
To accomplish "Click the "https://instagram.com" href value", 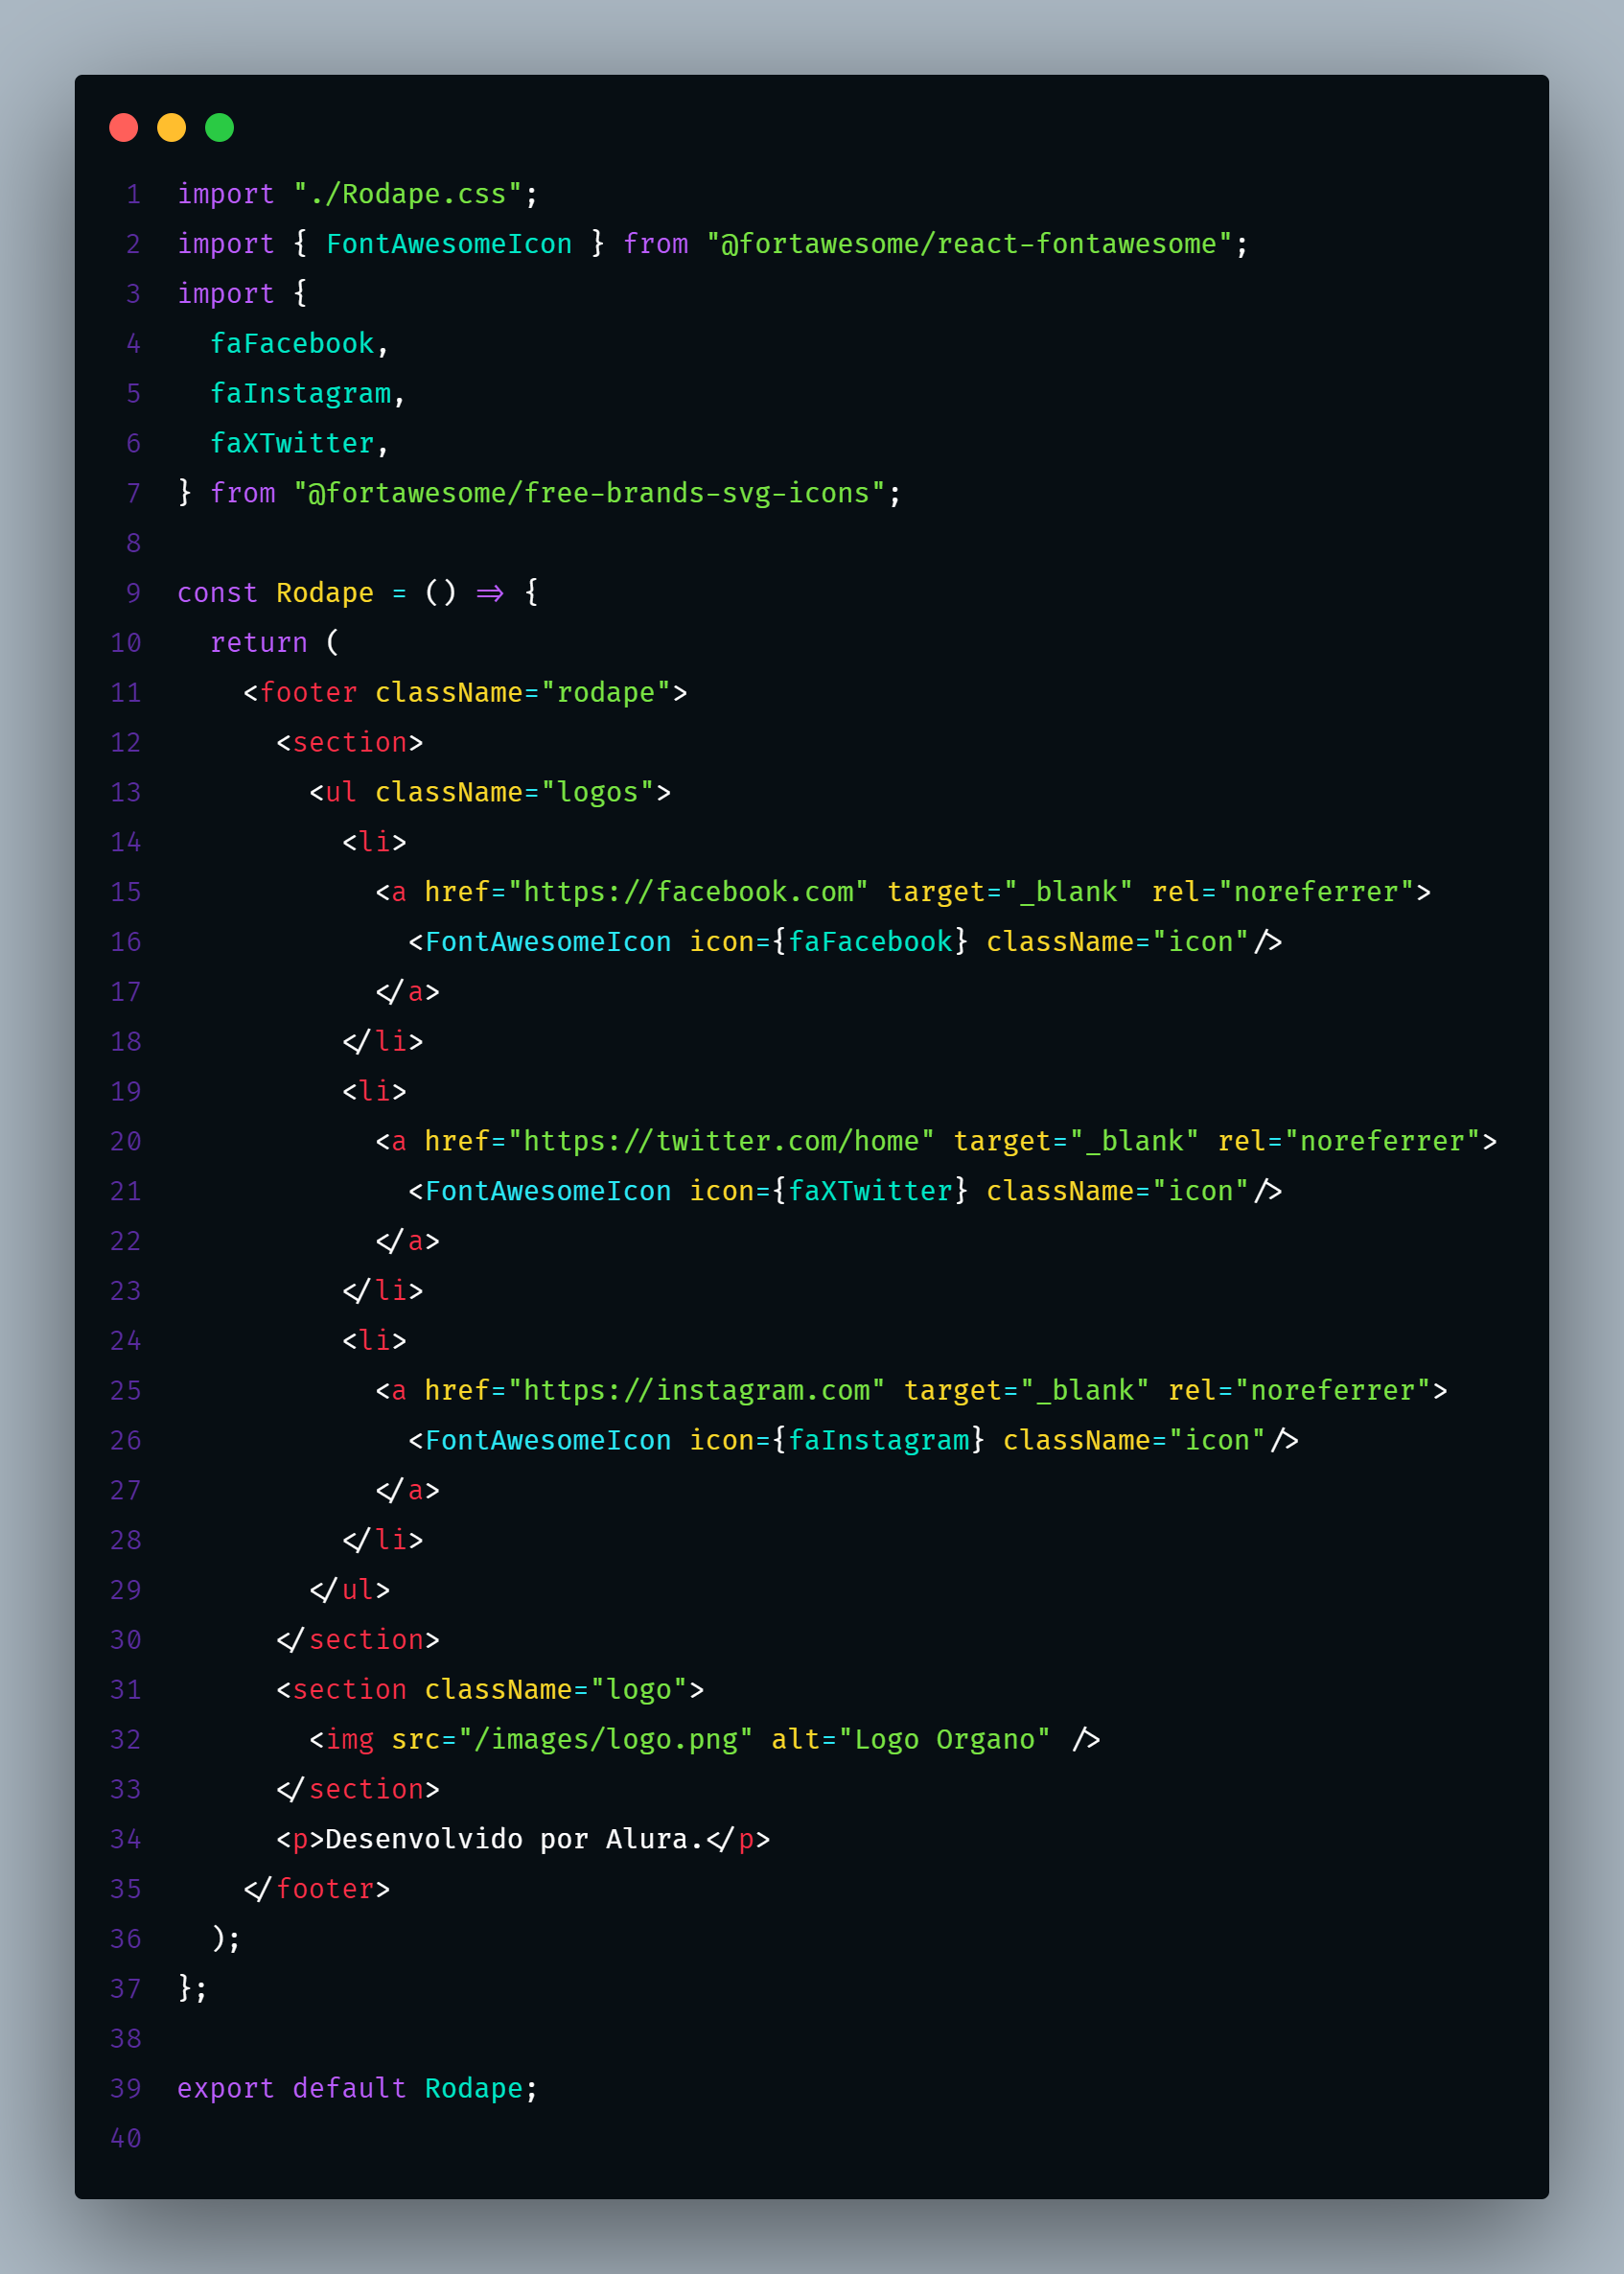I will tap(696, 1390).
